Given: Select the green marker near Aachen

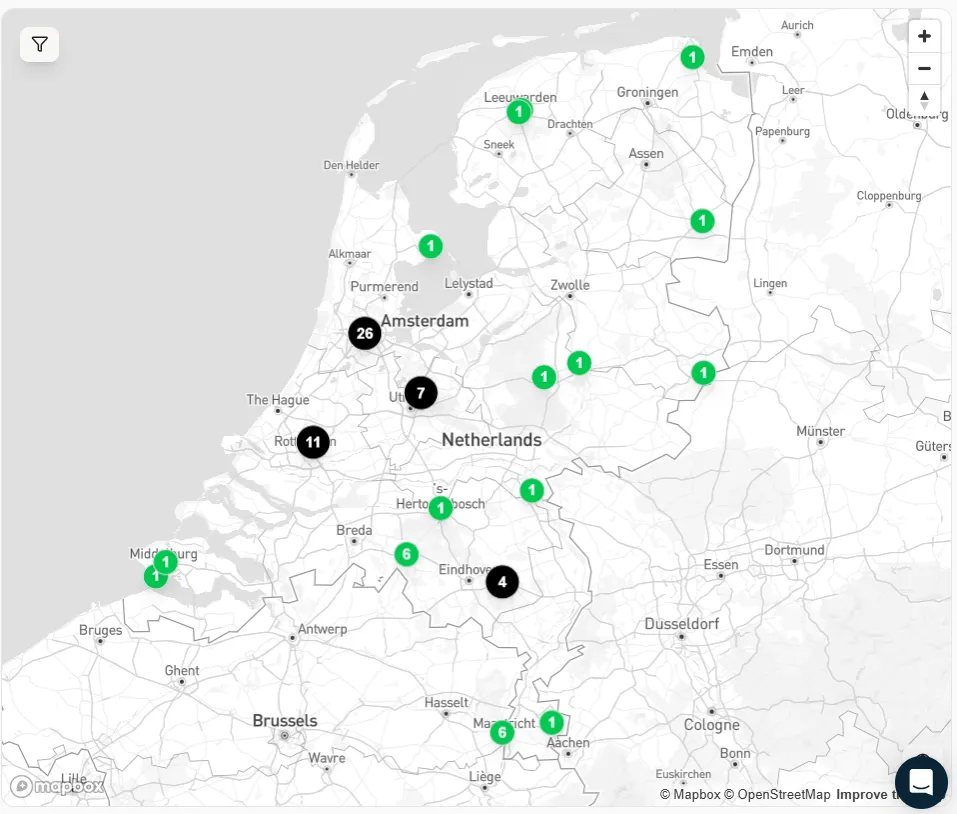Looking at the screenshot, I should tap(552, 722).
